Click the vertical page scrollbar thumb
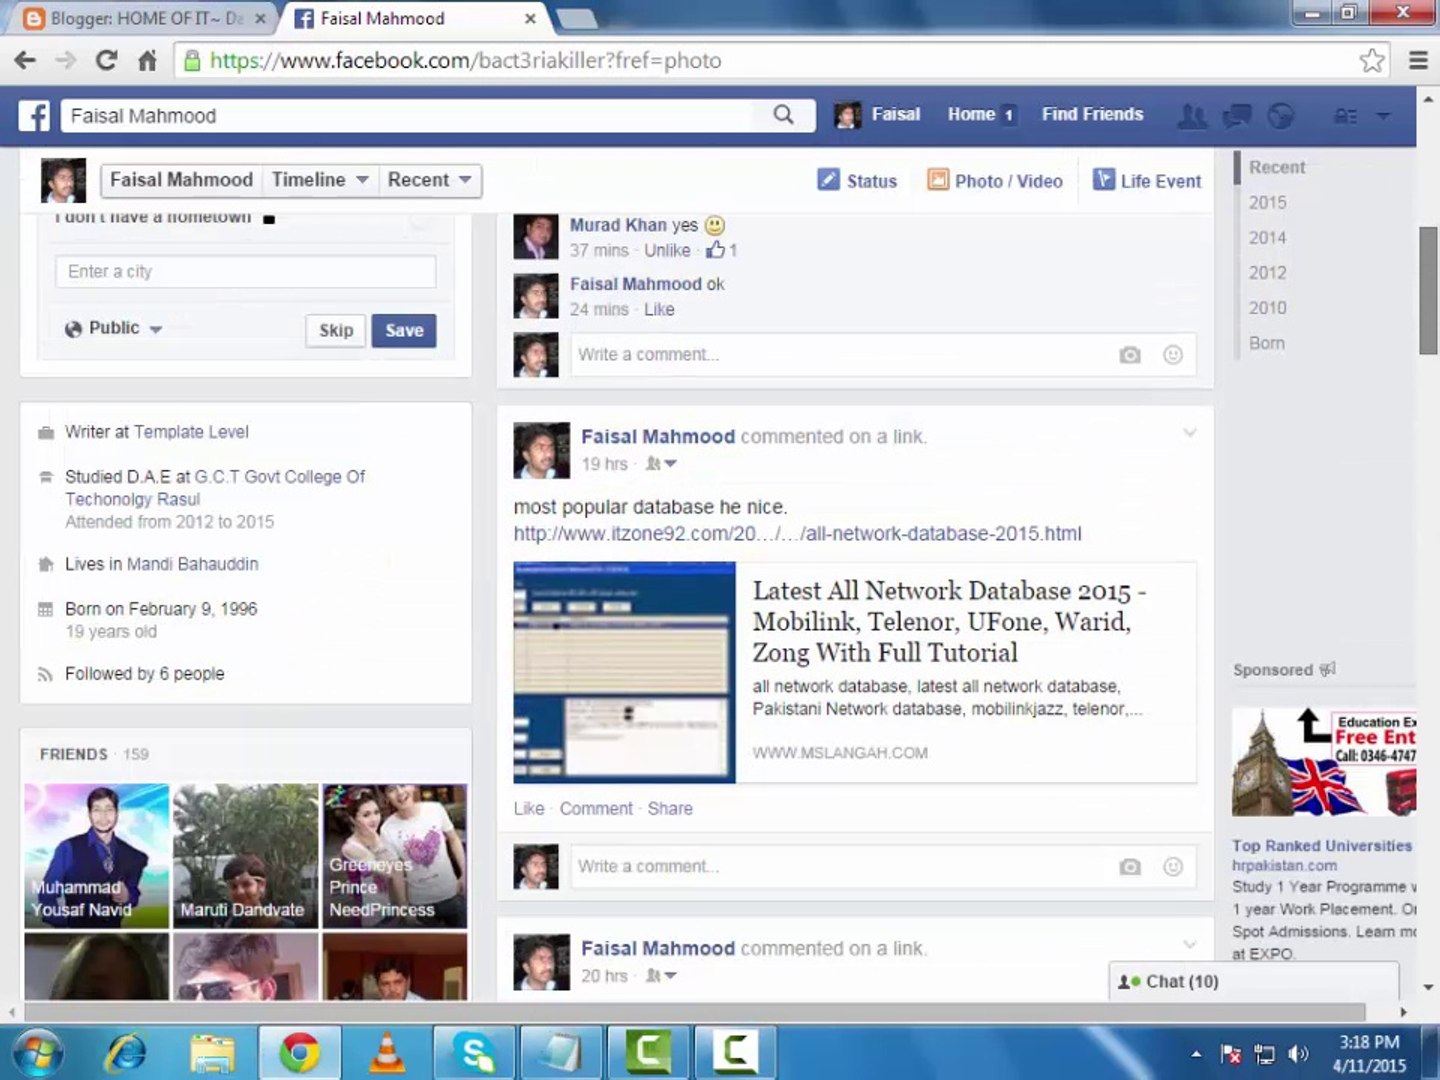Screen dimensions: 1440x1080 point(1428,290)
